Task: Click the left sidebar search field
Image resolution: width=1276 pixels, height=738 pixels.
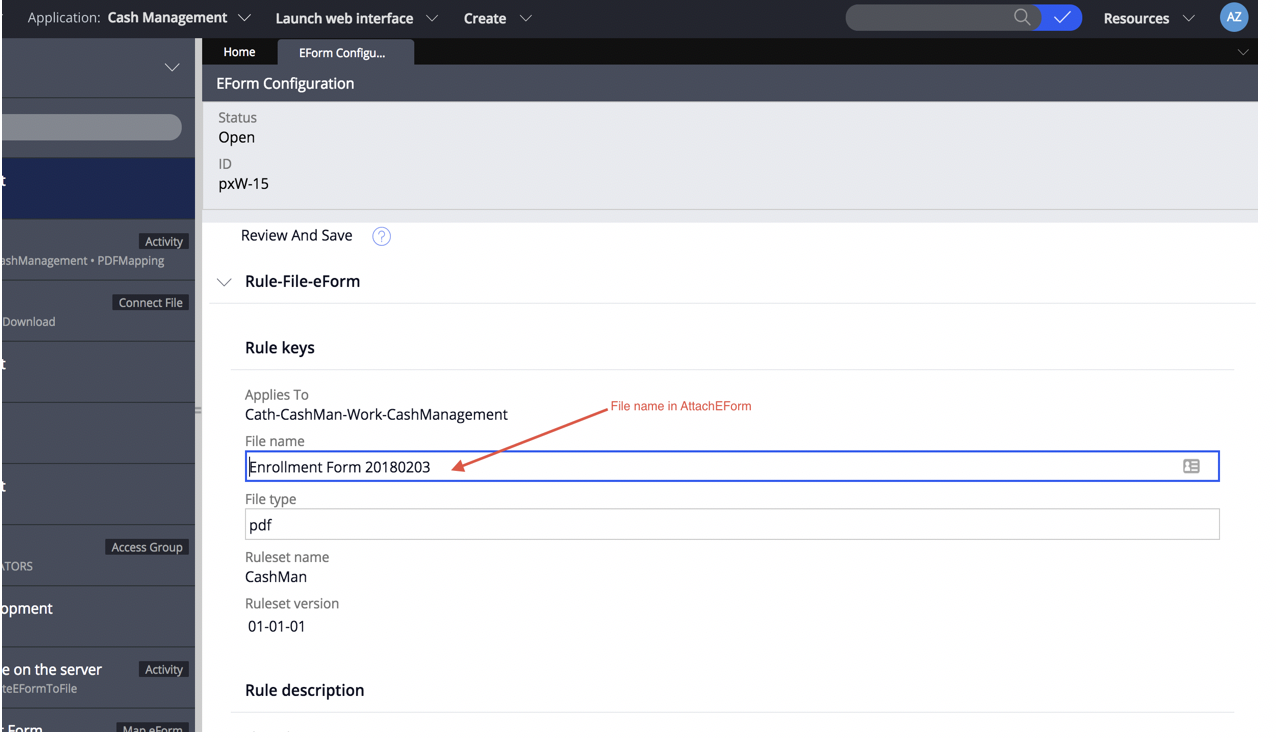Action: click(x=91, y=127)
